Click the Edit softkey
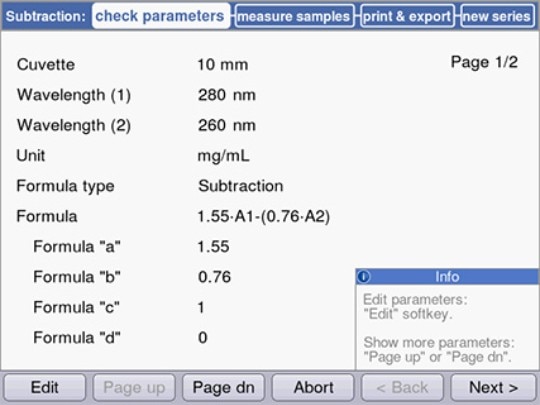Image resolution: width=540 pixels, height=405 pixels. click(44, 387)
